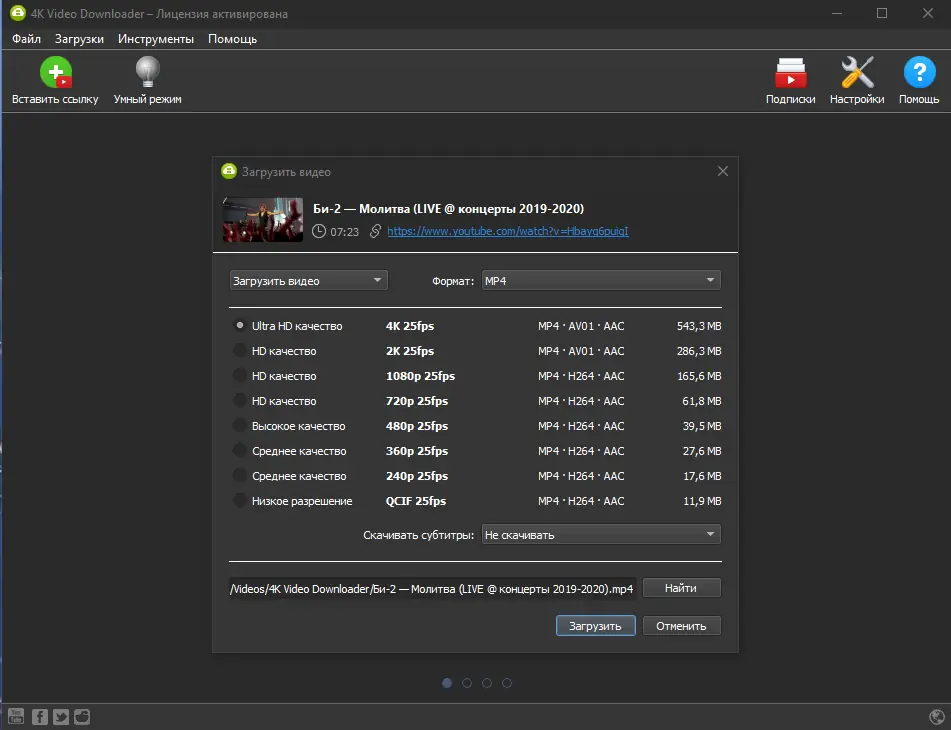Screen dimensions: 951x730
Task: Click the YouTube icon in bottom bar
Action: pos(16,717)
